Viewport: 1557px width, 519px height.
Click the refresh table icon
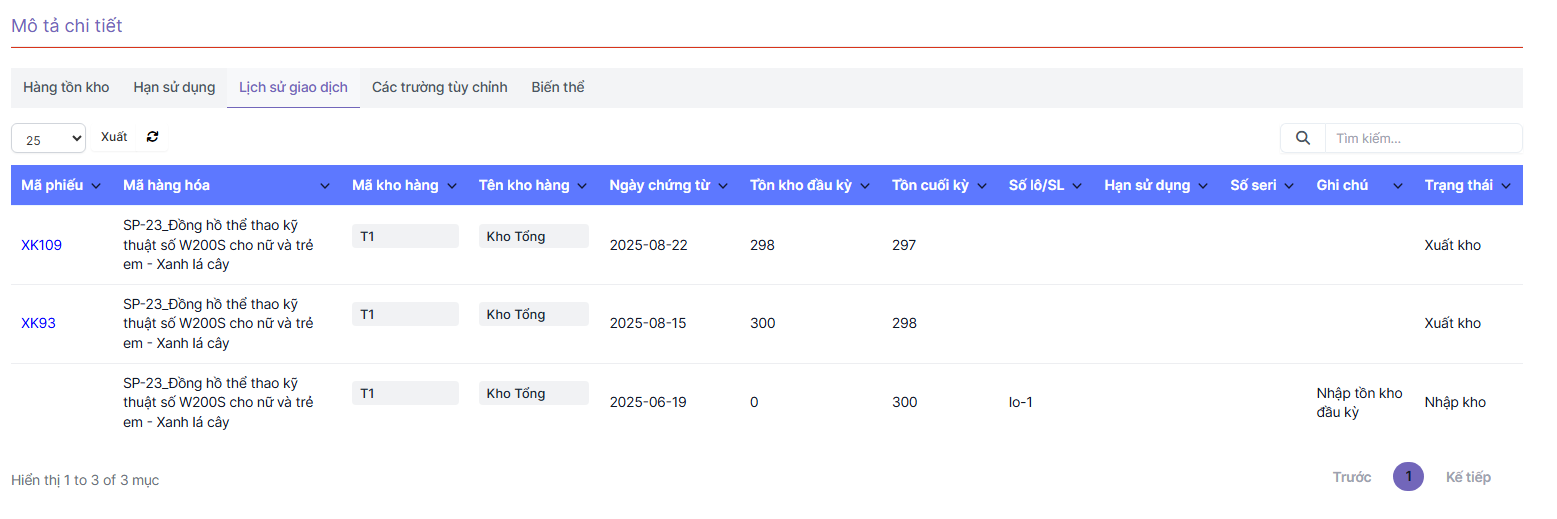(x=152, y=137)
